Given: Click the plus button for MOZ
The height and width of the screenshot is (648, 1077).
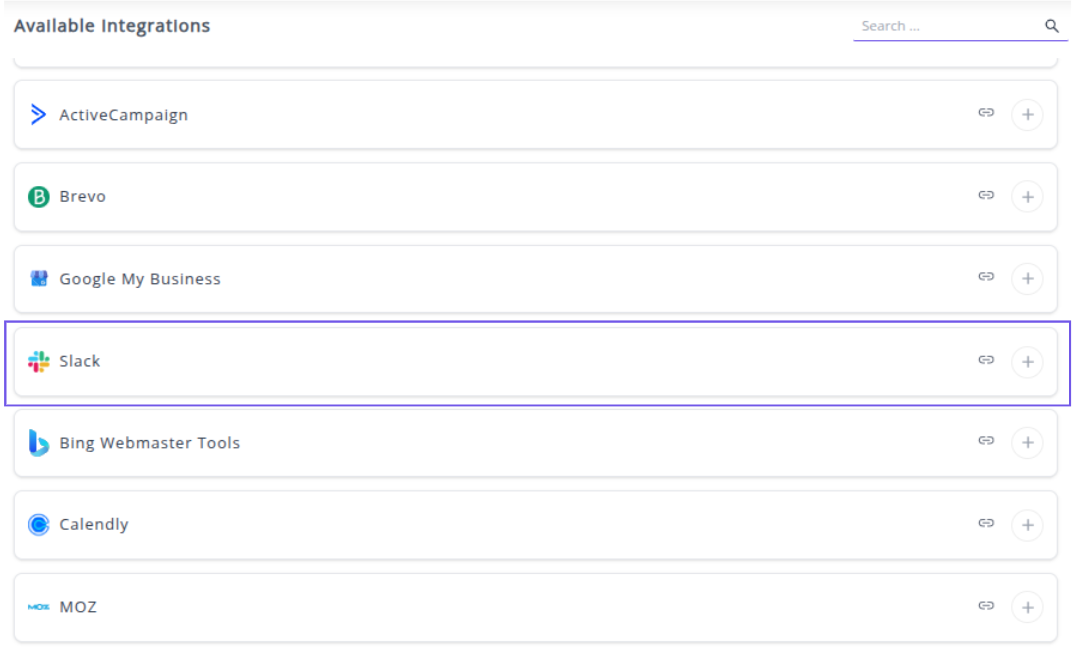Looking at the screenshot, I should pyautogui.click(x=1027, y=607).
